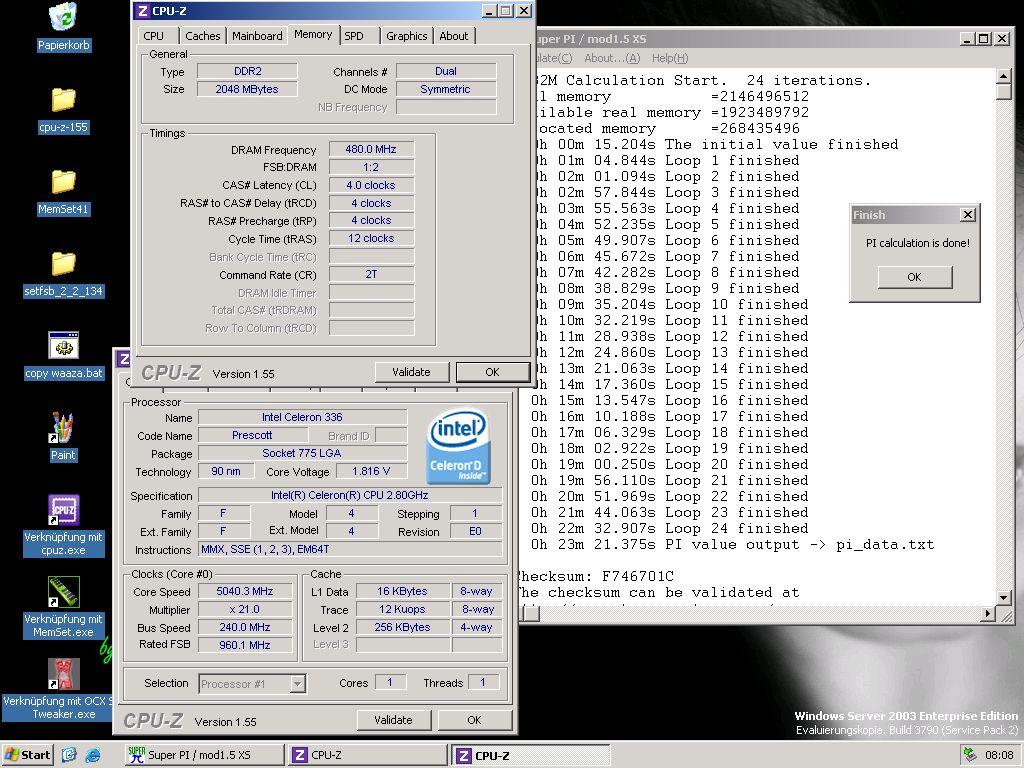This screenshot has width=1024, height=768.
Task: Click the Rated FSB 960.1 MHz value
Action: point(245,645)
